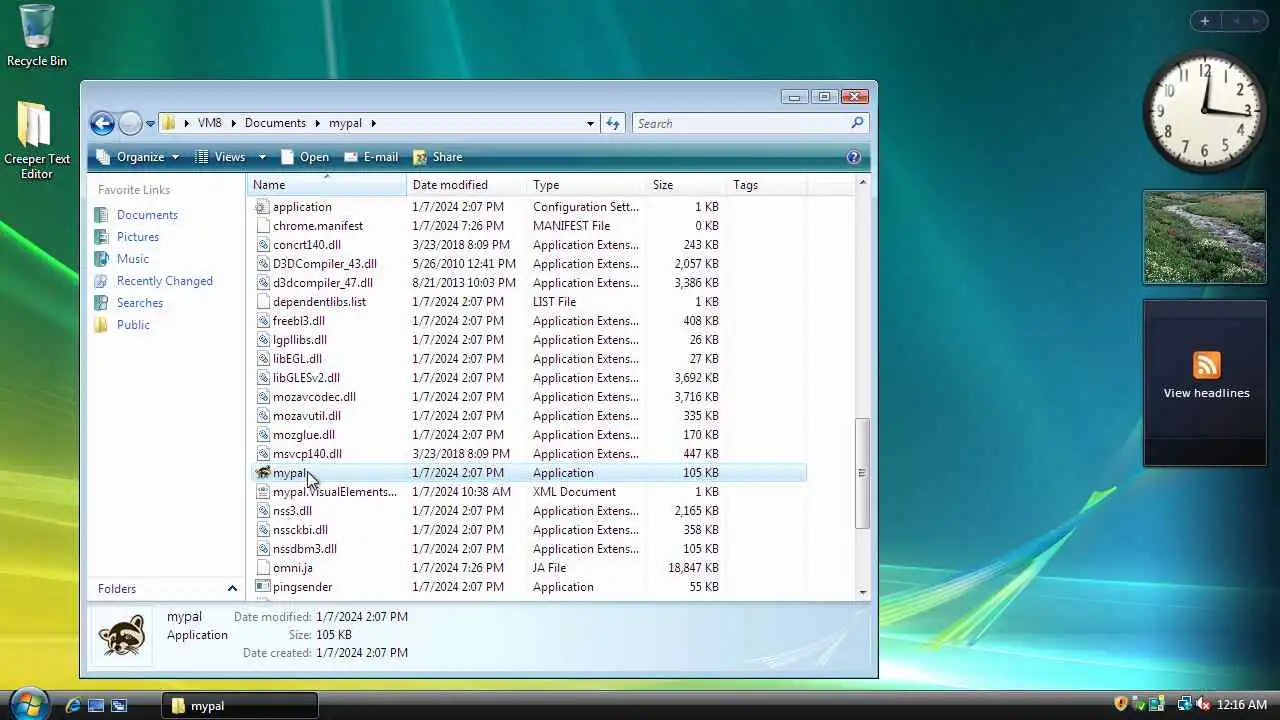1280x720 pixels.
Task: Select the pingsender application file icon
Action: point(263,587)
